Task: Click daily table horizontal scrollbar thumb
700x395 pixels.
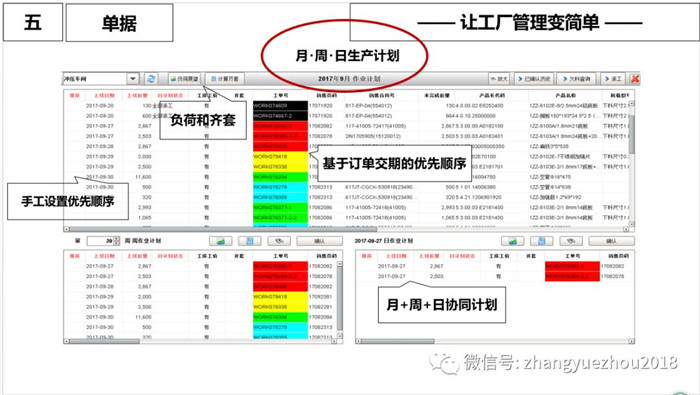Action: [x=398, y=341]
